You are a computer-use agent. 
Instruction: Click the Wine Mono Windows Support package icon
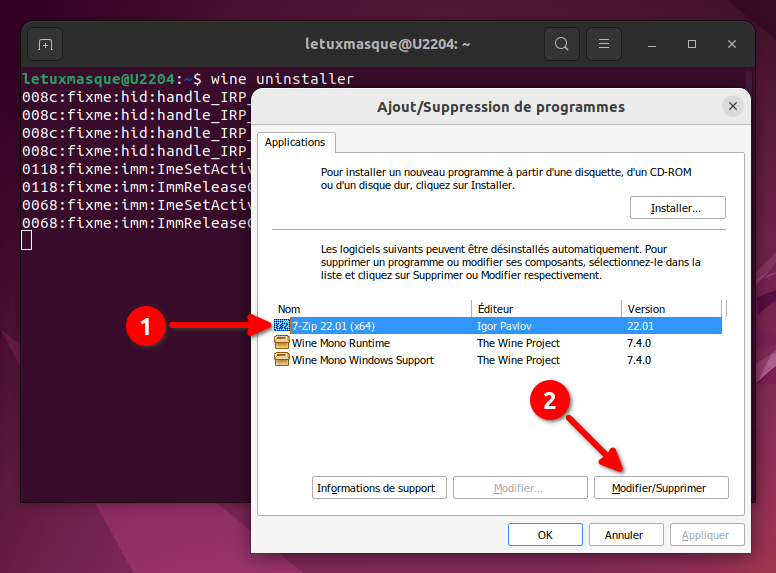click(282, 360)
